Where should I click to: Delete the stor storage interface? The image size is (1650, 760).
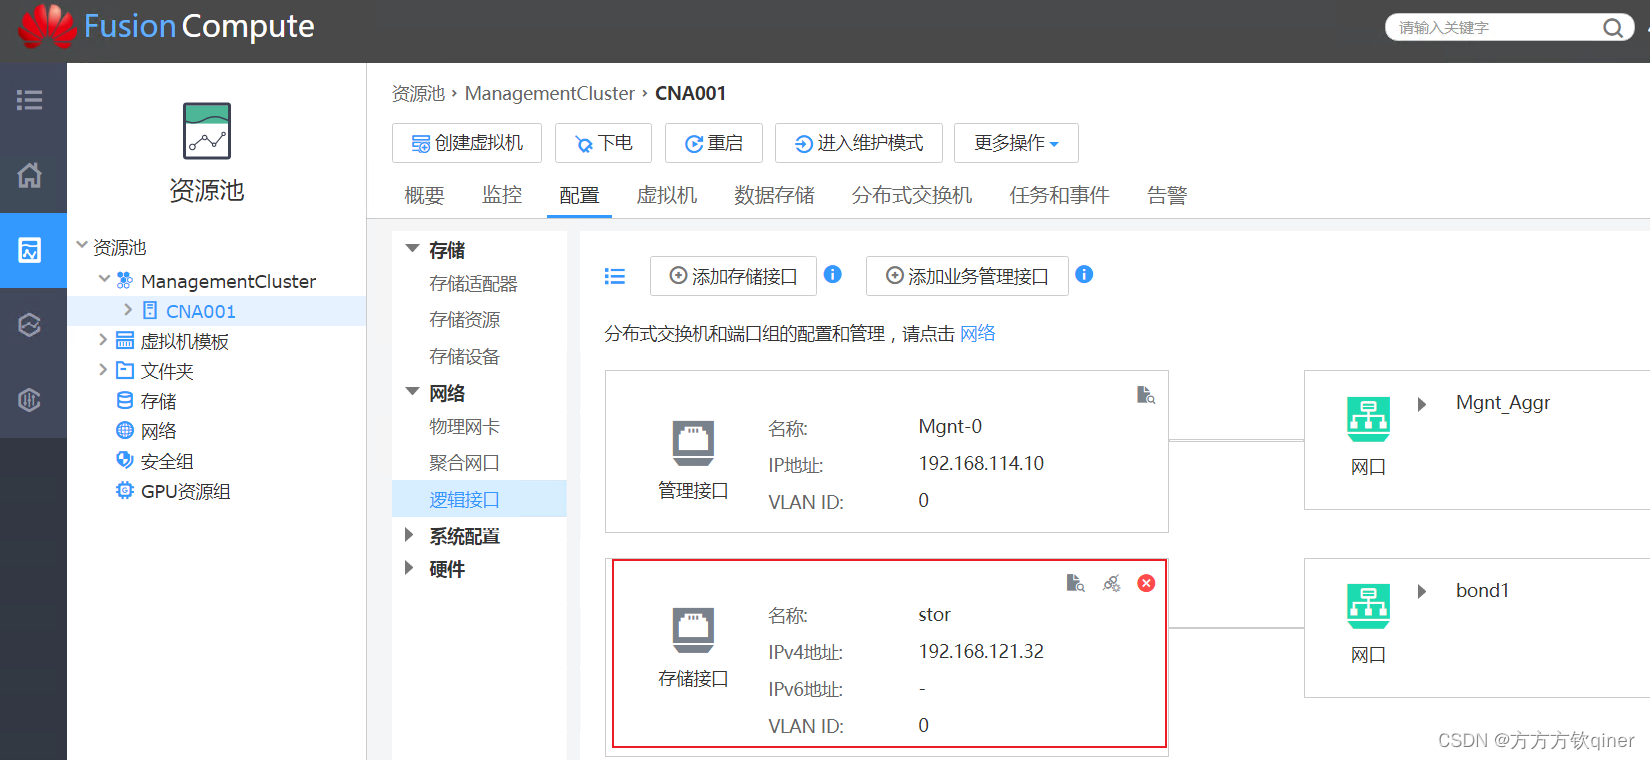coord(1146,583)
